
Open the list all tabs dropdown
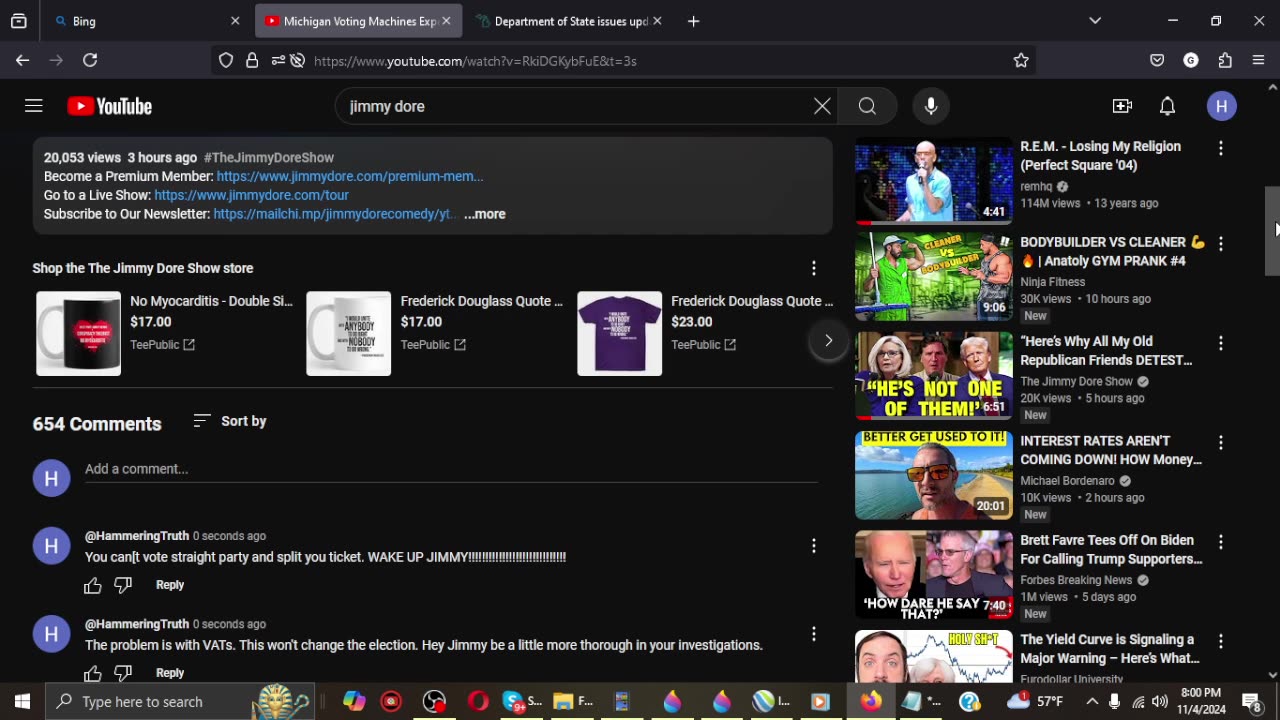(x=1095, y=21)
